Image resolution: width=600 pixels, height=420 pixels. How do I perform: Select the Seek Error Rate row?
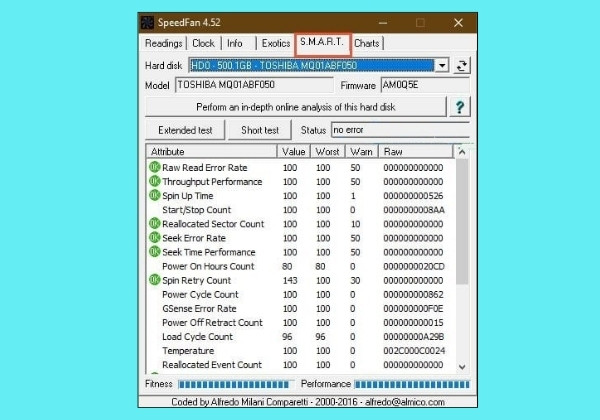pyautogui.click(x=301, y=238)
